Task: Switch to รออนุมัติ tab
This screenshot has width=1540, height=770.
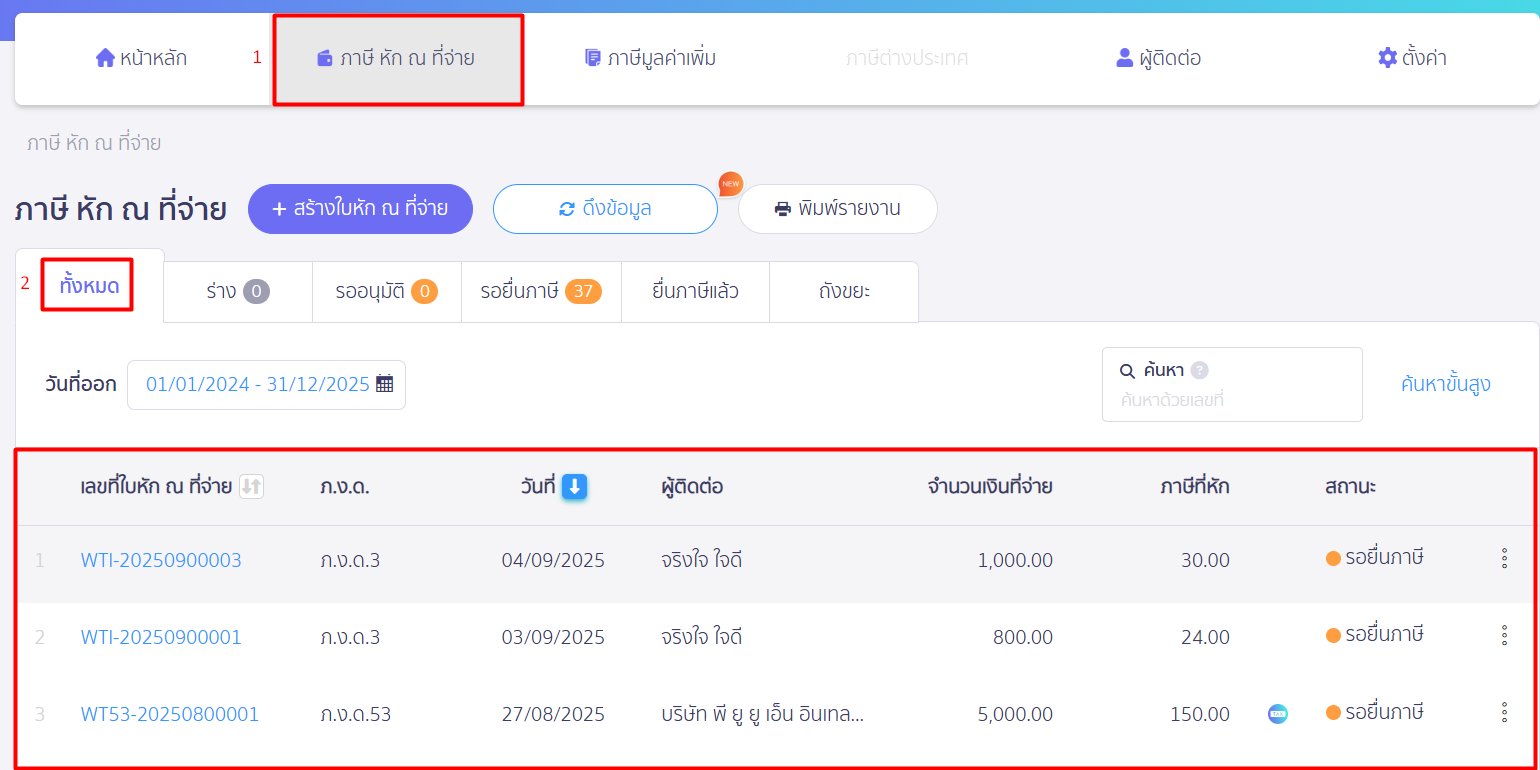Action: click(x=387, y=292)
